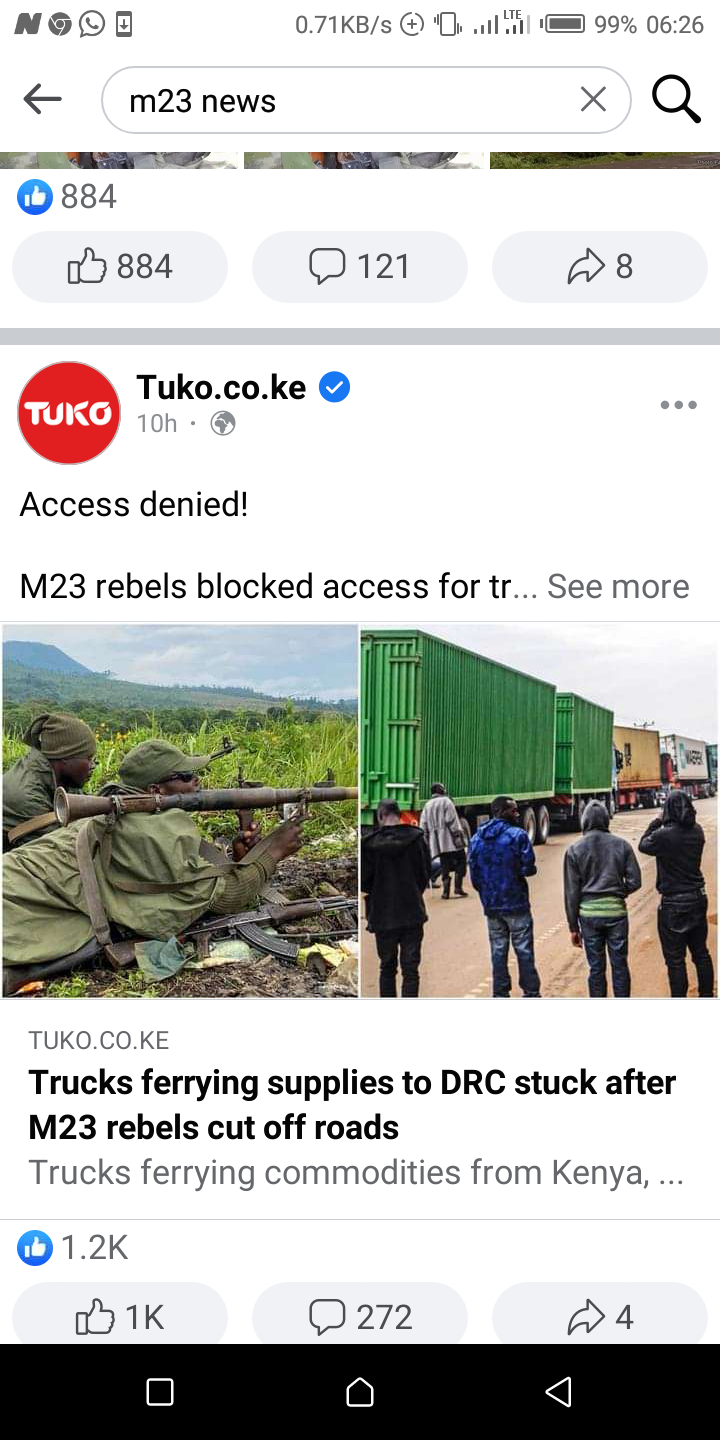View reactions for the 884 count

coord(67,196)
